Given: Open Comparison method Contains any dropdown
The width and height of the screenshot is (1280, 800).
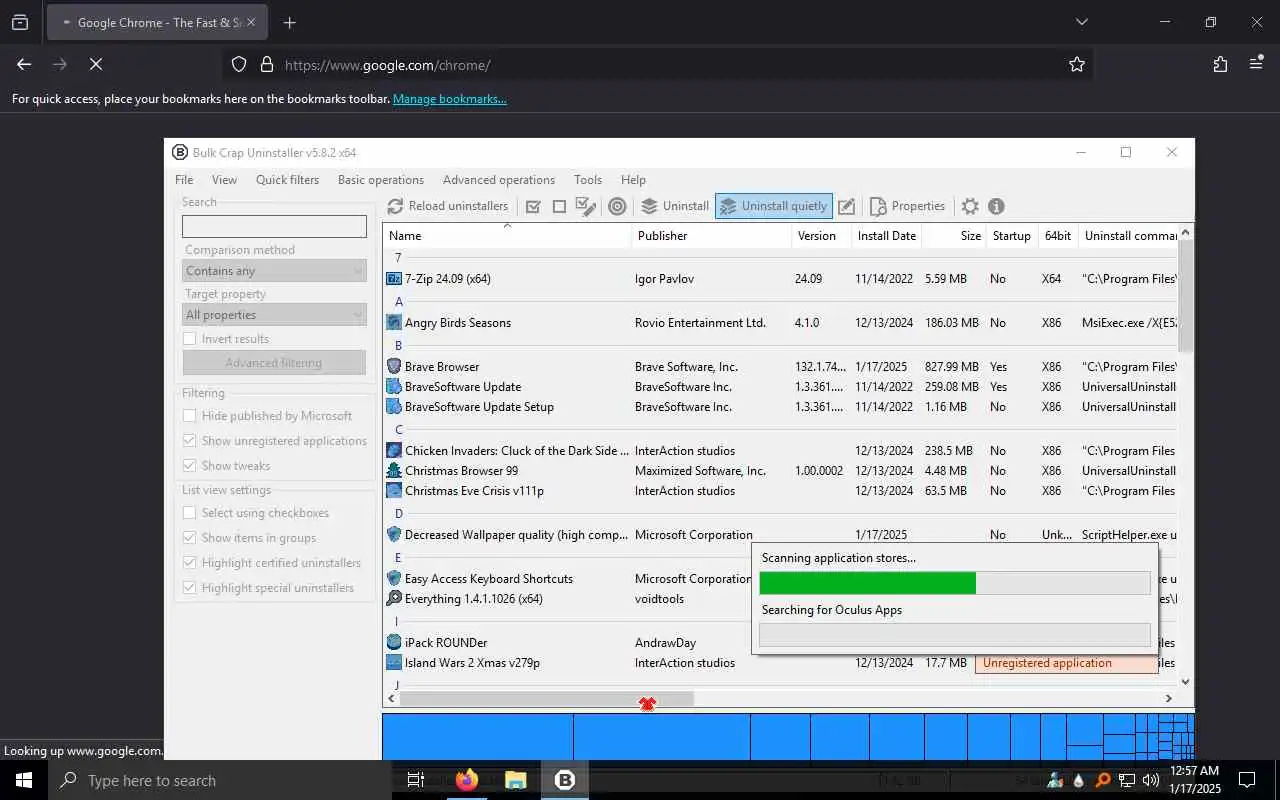Looking at the screenshot, I should pos(274,271).
